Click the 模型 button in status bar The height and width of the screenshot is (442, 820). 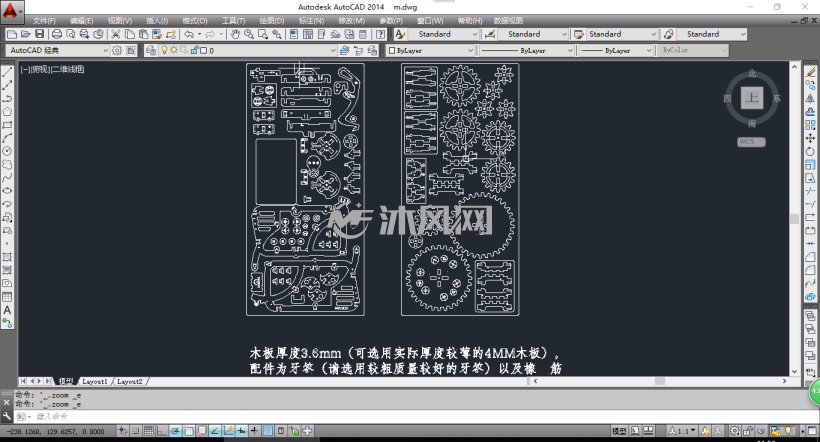click(x=619, y=431)
